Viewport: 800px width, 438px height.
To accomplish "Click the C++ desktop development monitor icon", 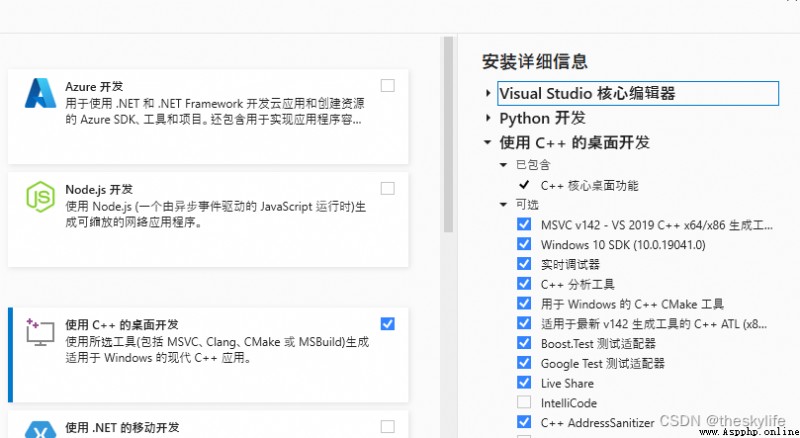I will [x=40, y=332].
